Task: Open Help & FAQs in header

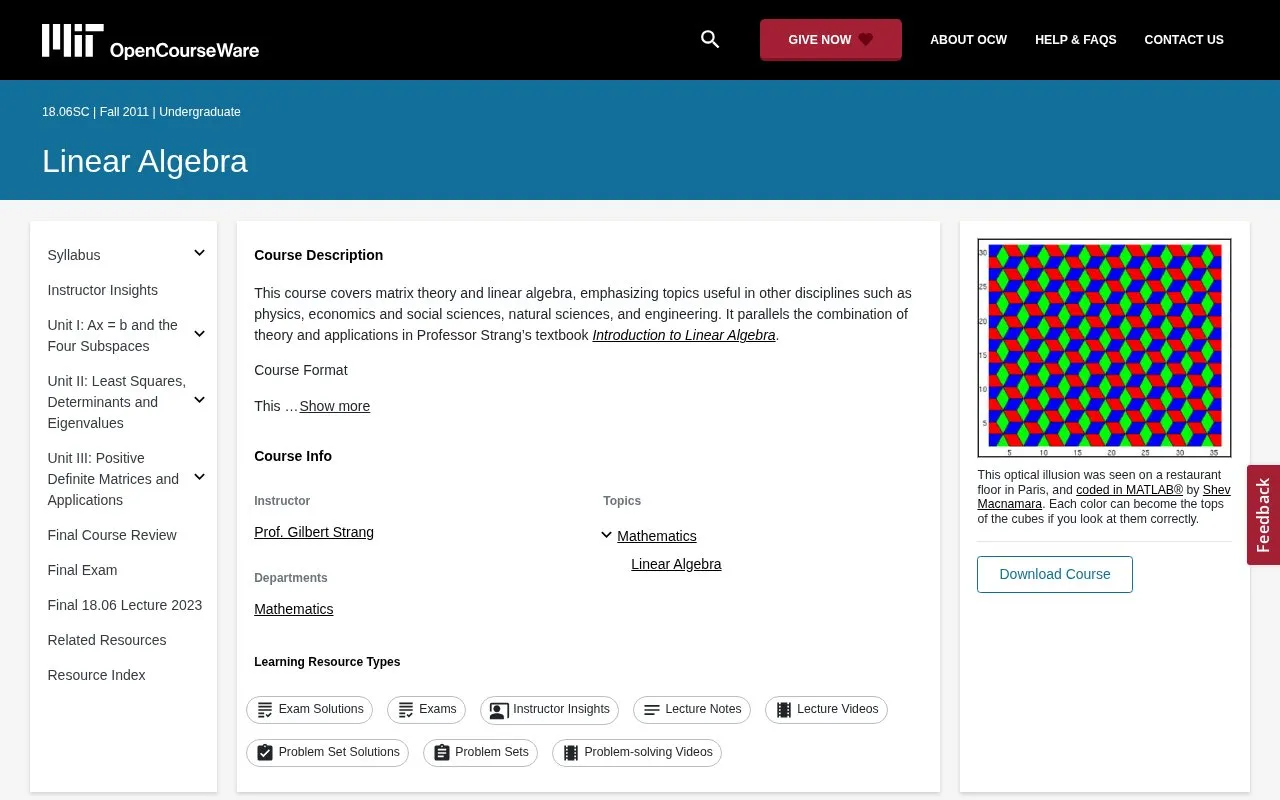Action: click(x=1075, y=40)
